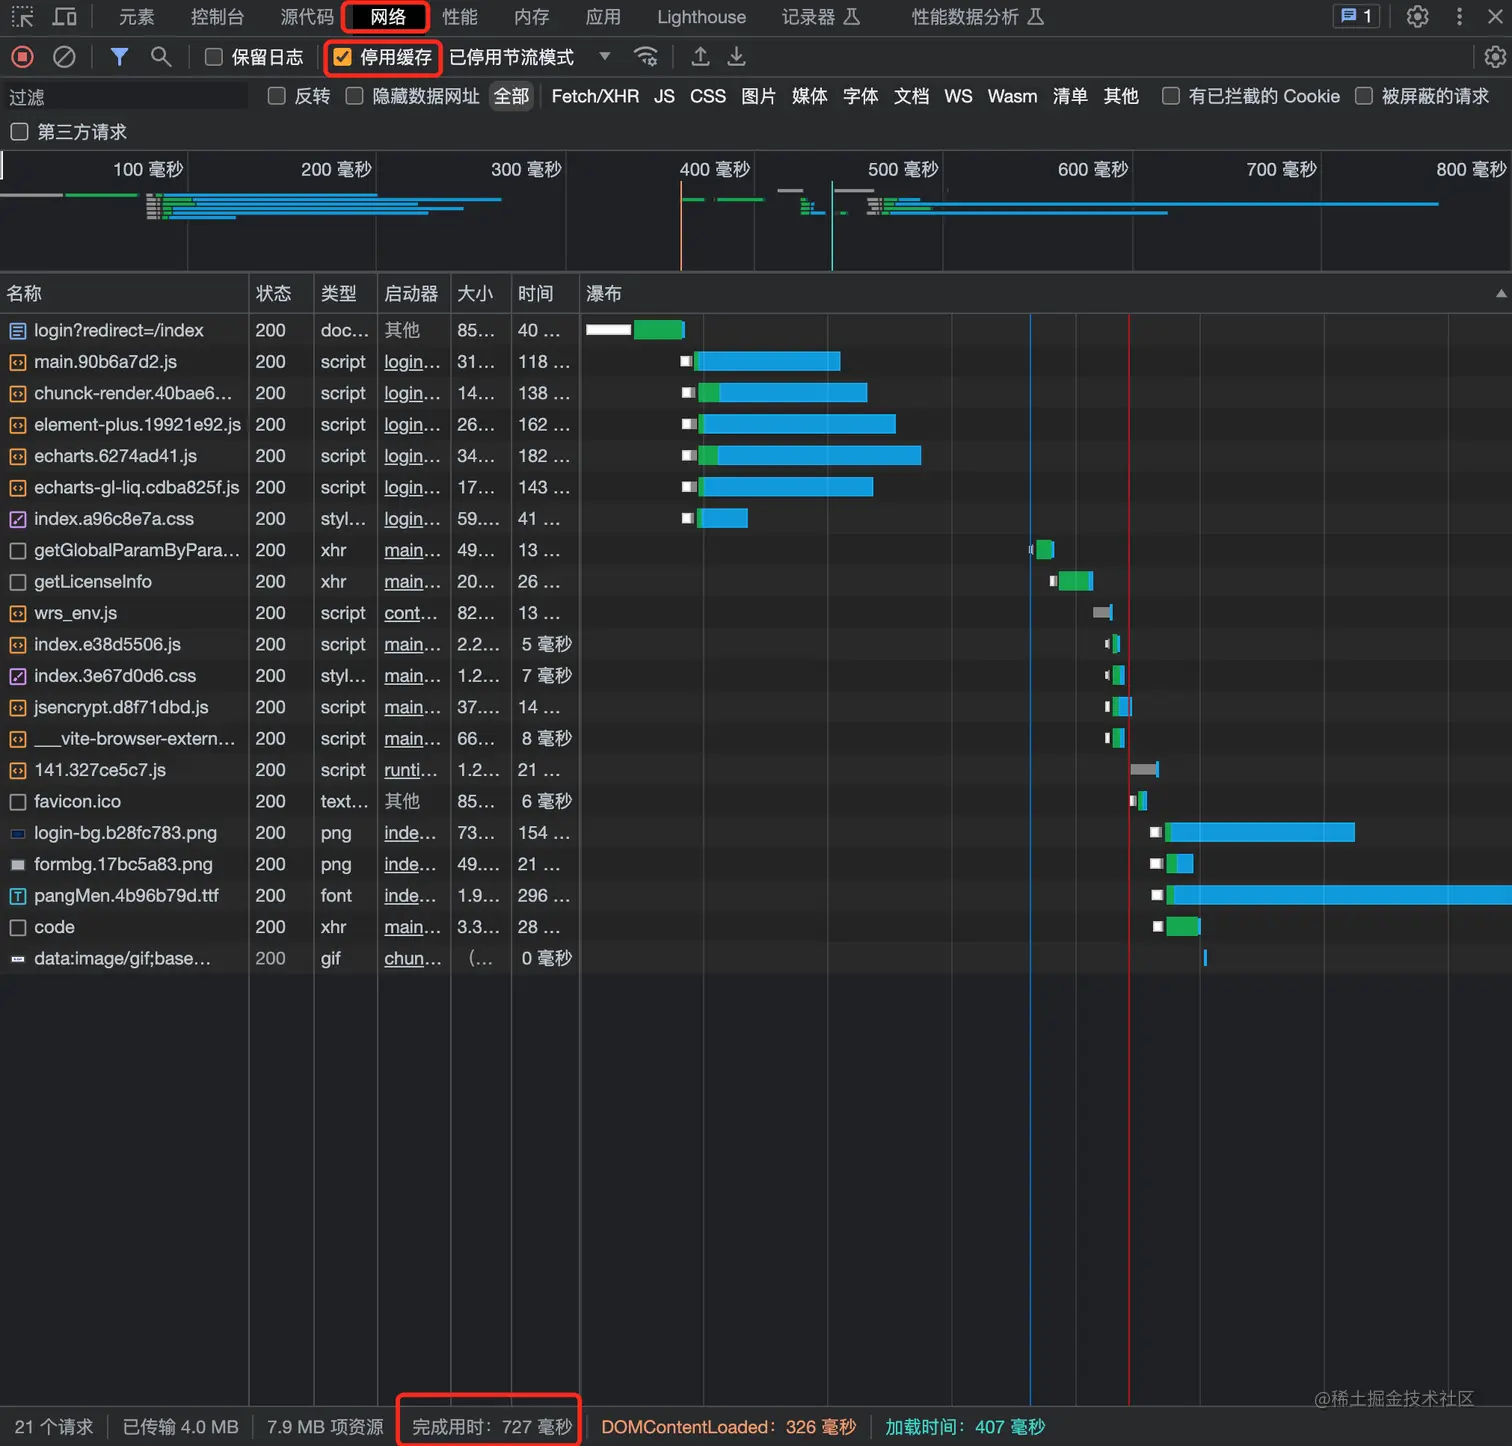Uncheck the 停用缓存 checkbox
1512x1446 pixels.
[342, 57]
